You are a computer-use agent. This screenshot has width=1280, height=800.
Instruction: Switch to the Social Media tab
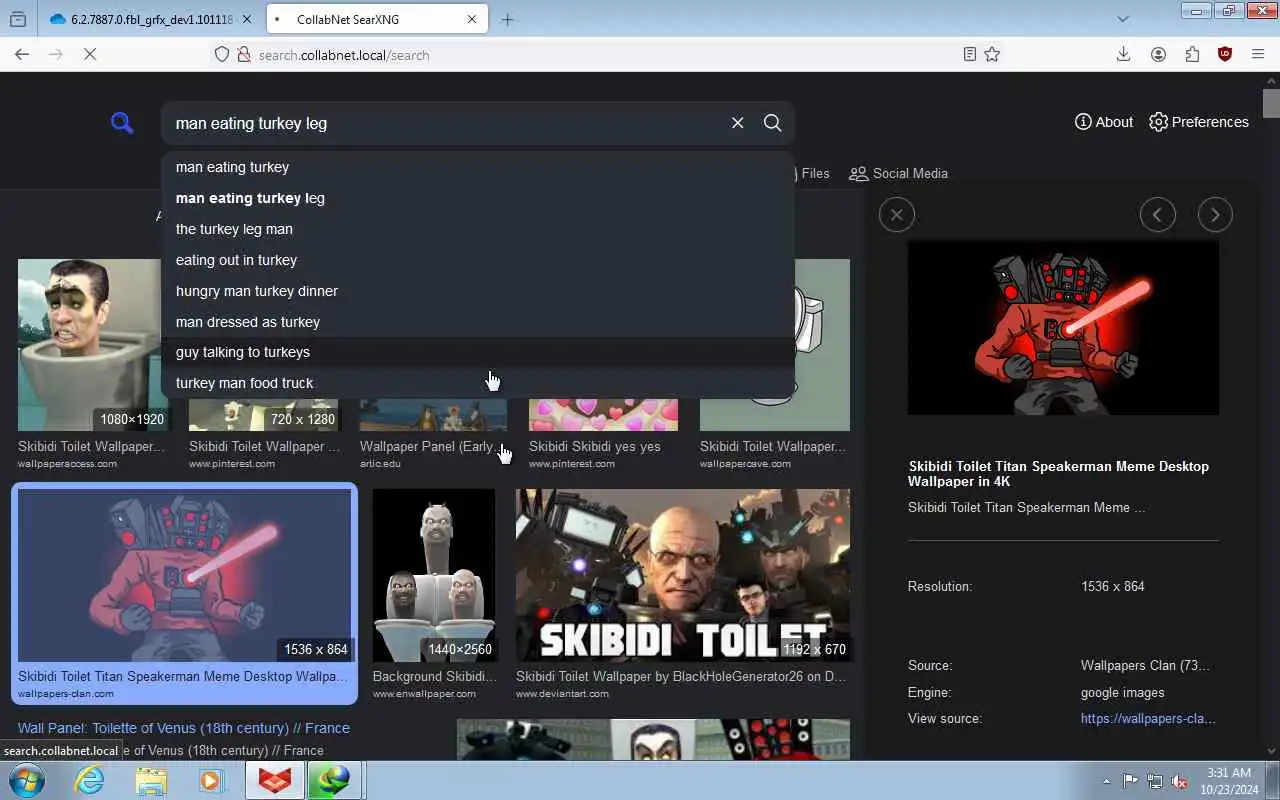[x=898, y=173]
